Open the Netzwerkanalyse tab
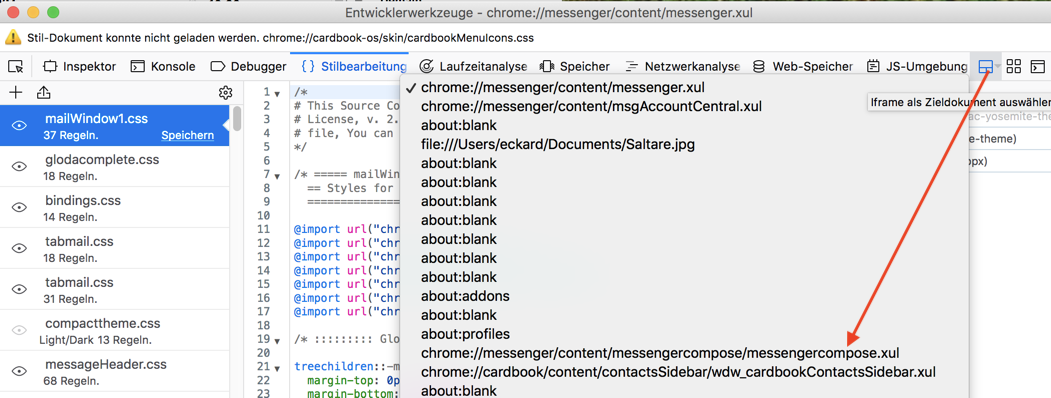Viewport: 1051px width, 398px height. (683, 66)
